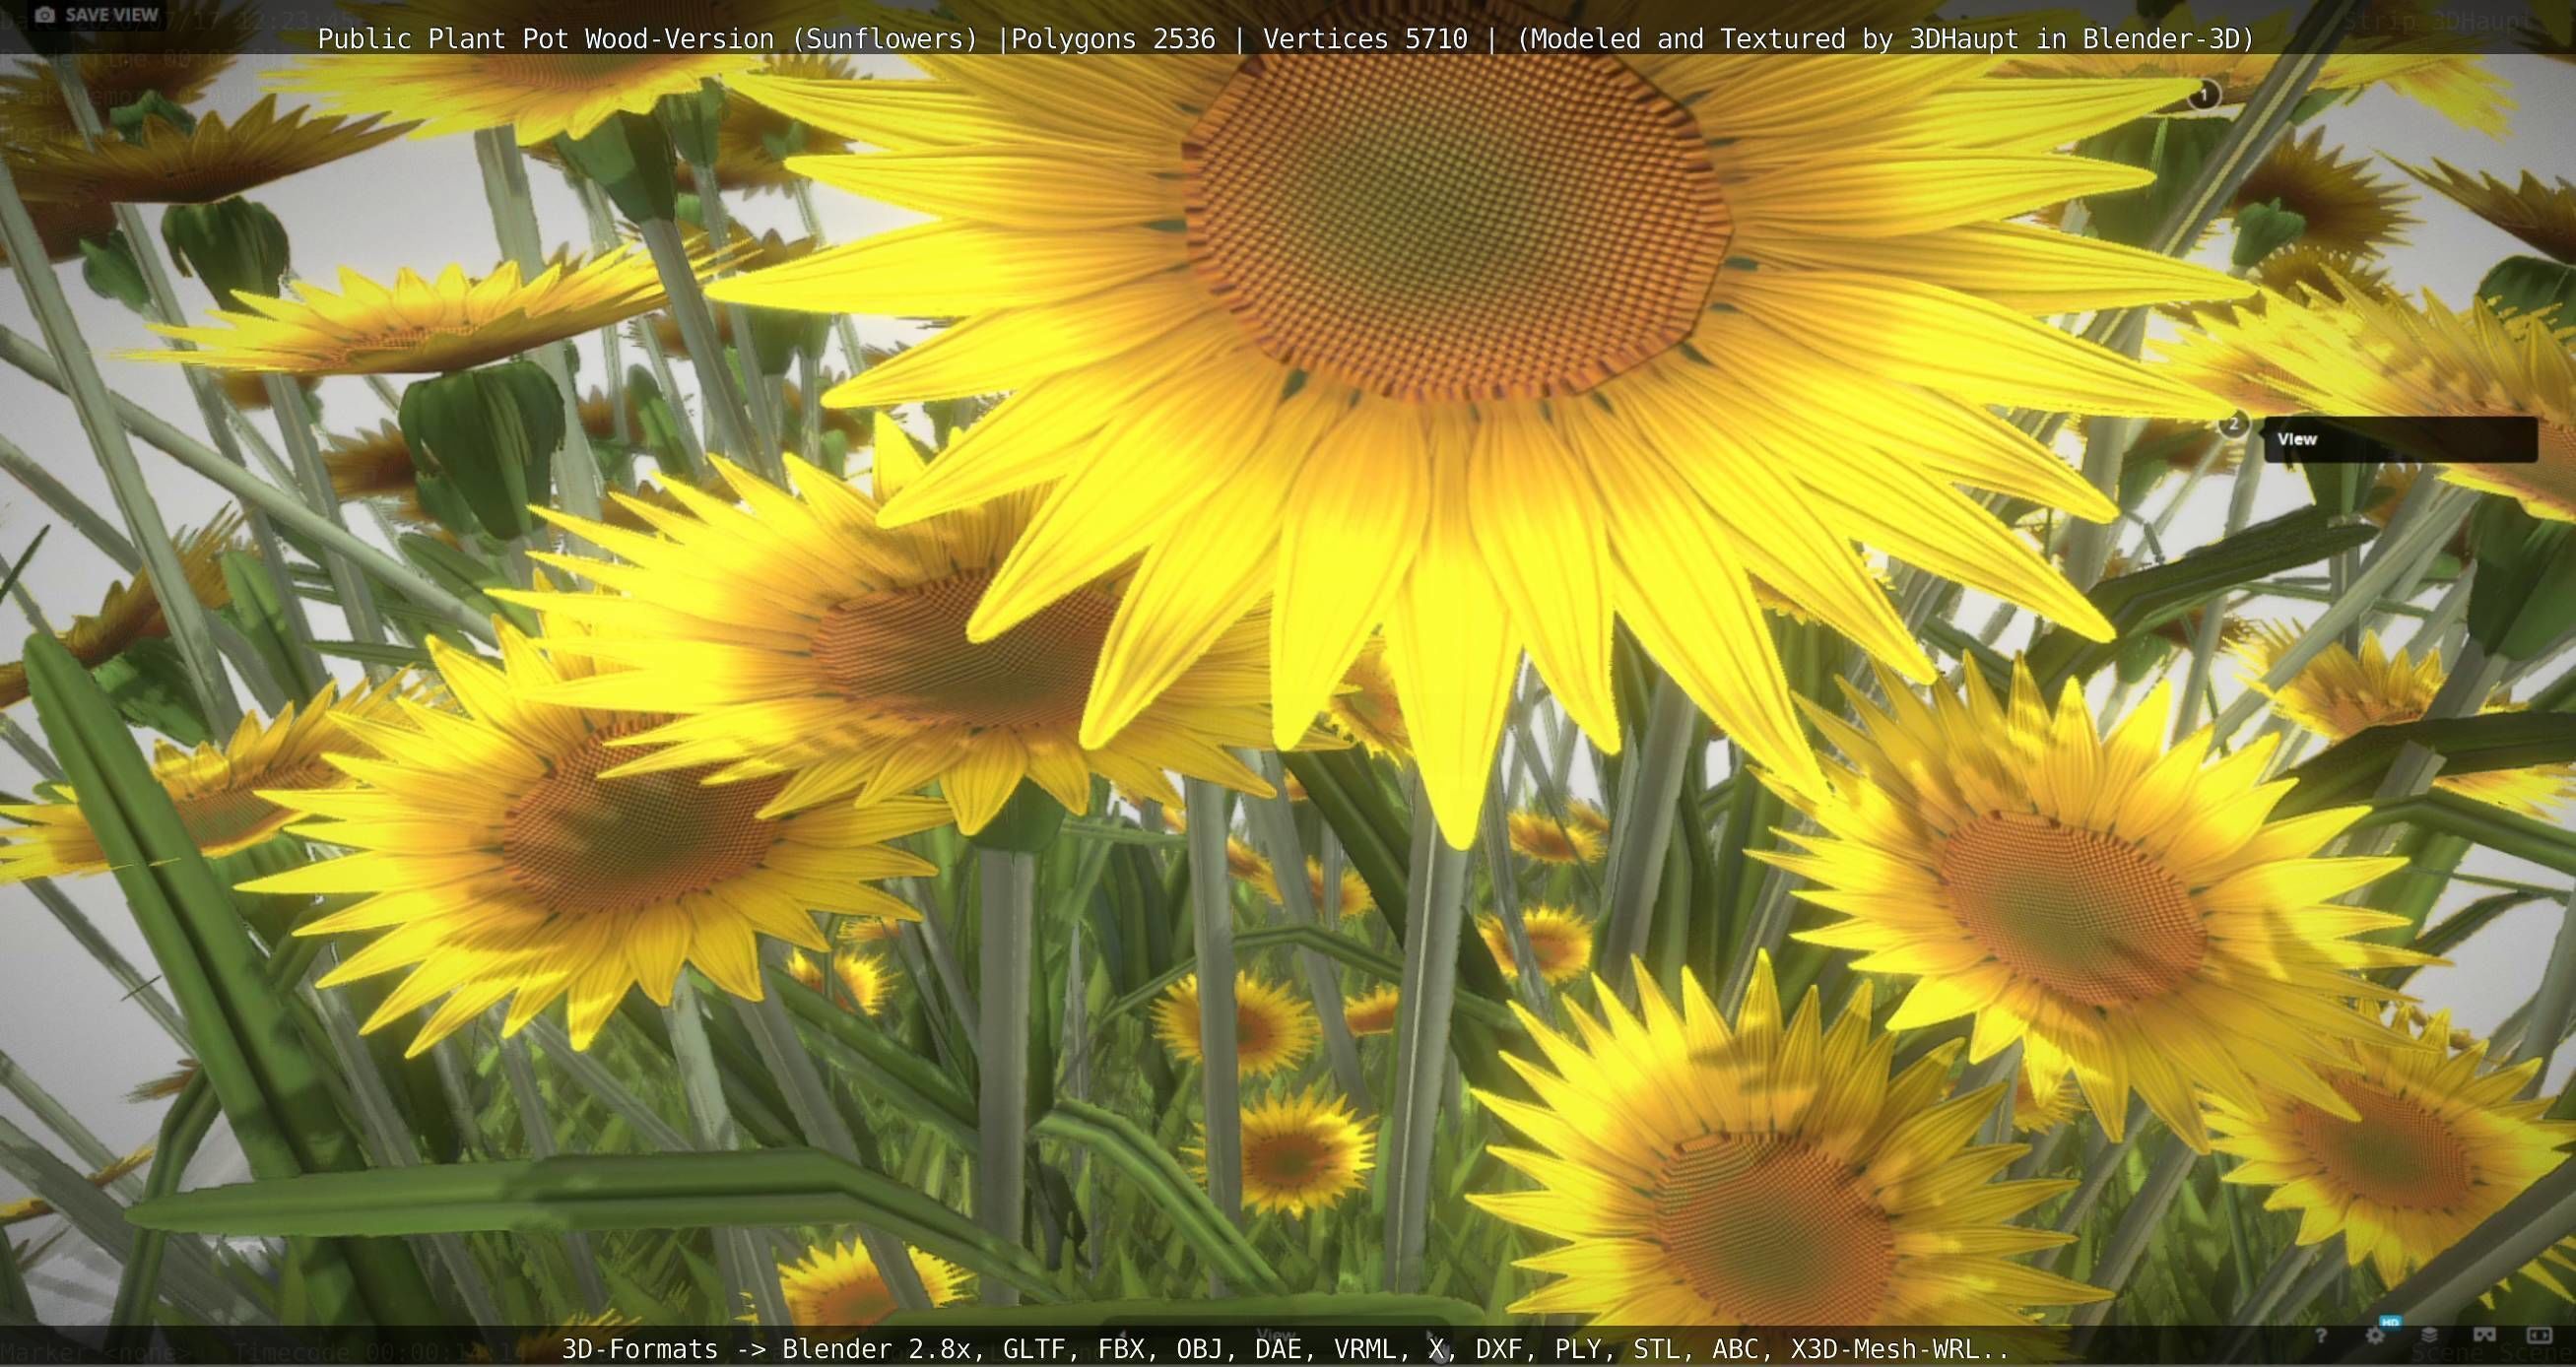This screenshot has width=2576, height=1367.
Task: Toggle fullscreen using the arrows icon
Action: 2540,1335
